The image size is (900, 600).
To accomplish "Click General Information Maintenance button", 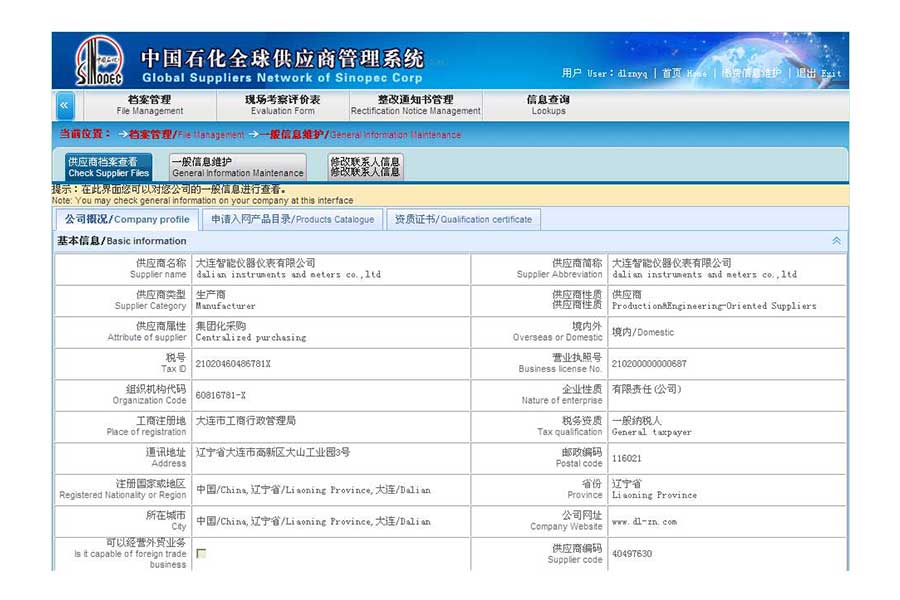I will coord(237,167).
